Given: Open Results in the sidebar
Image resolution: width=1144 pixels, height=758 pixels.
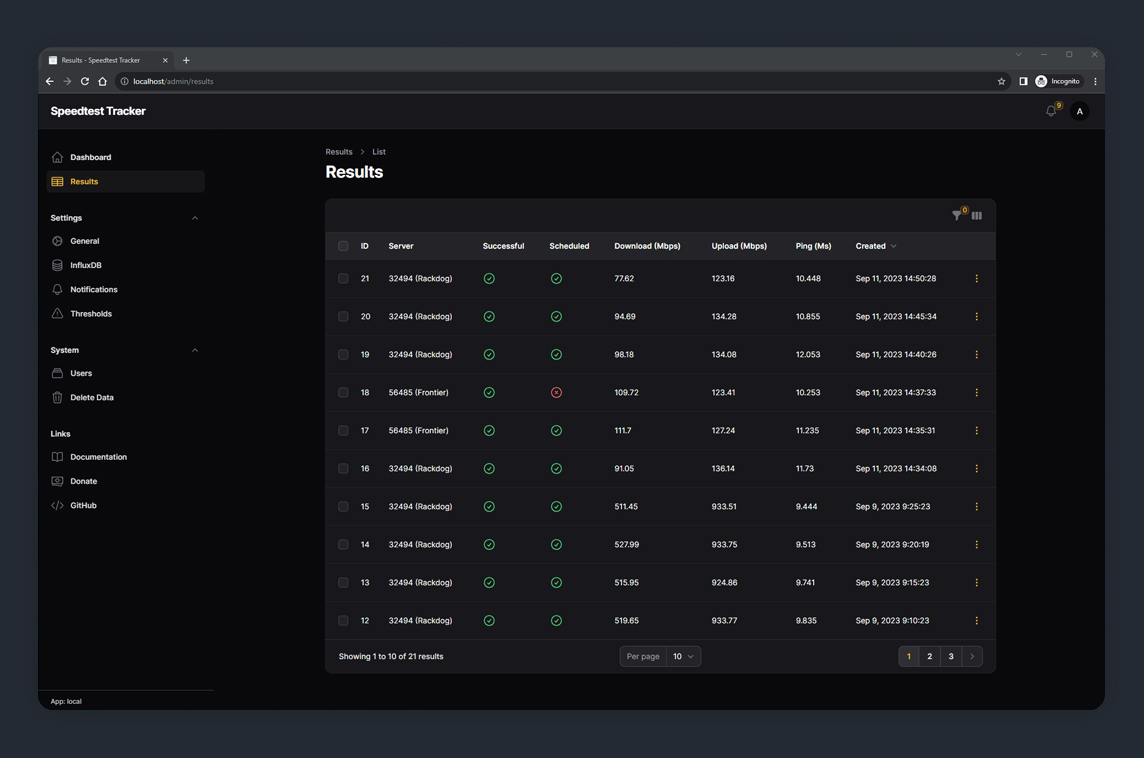Looking at the screenshot, I should [125, 182].
